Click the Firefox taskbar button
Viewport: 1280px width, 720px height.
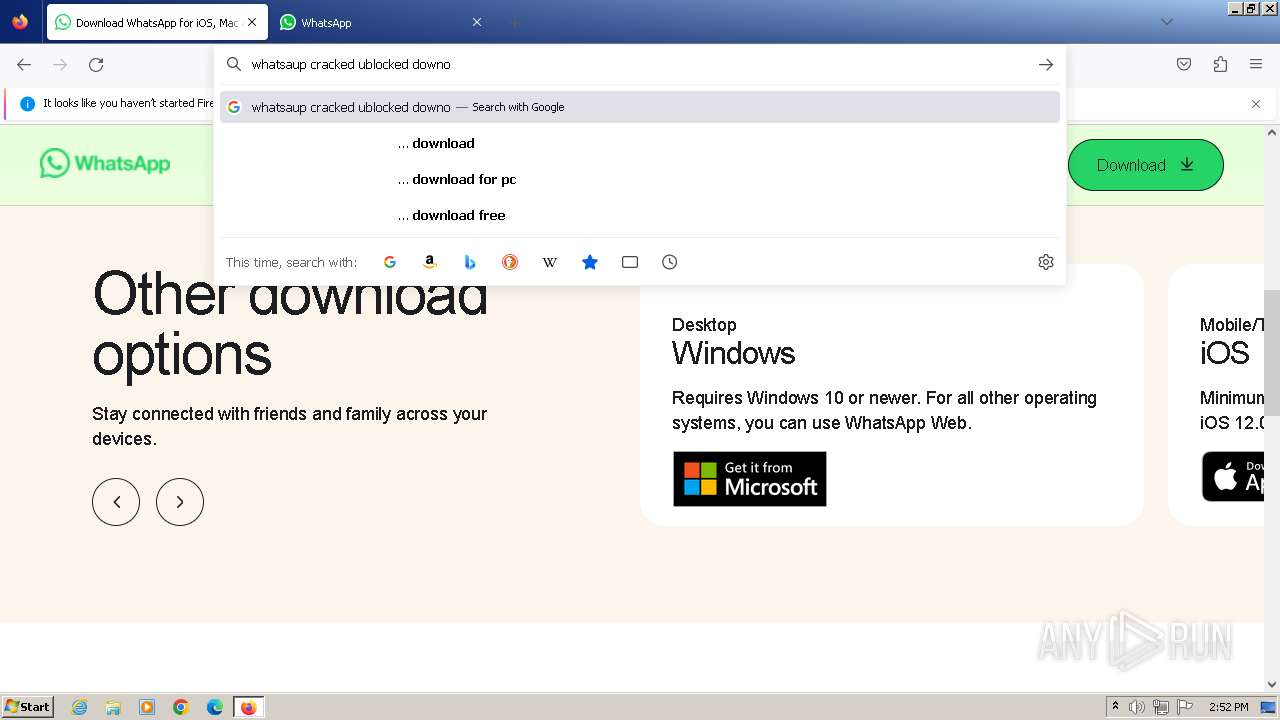[248, 707]
